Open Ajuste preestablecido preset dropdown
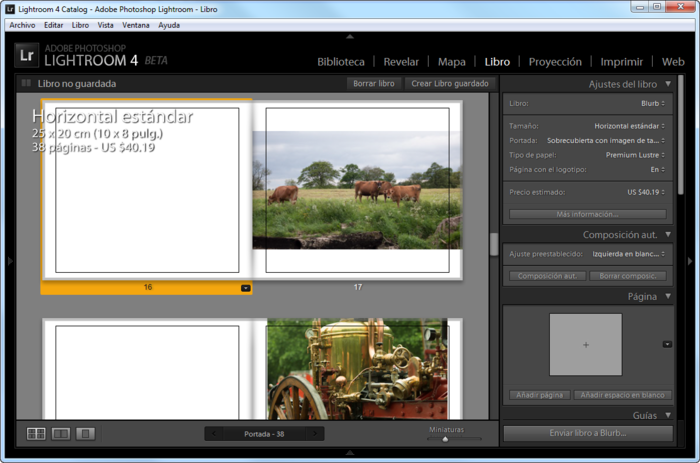 [x=629, y=254]
